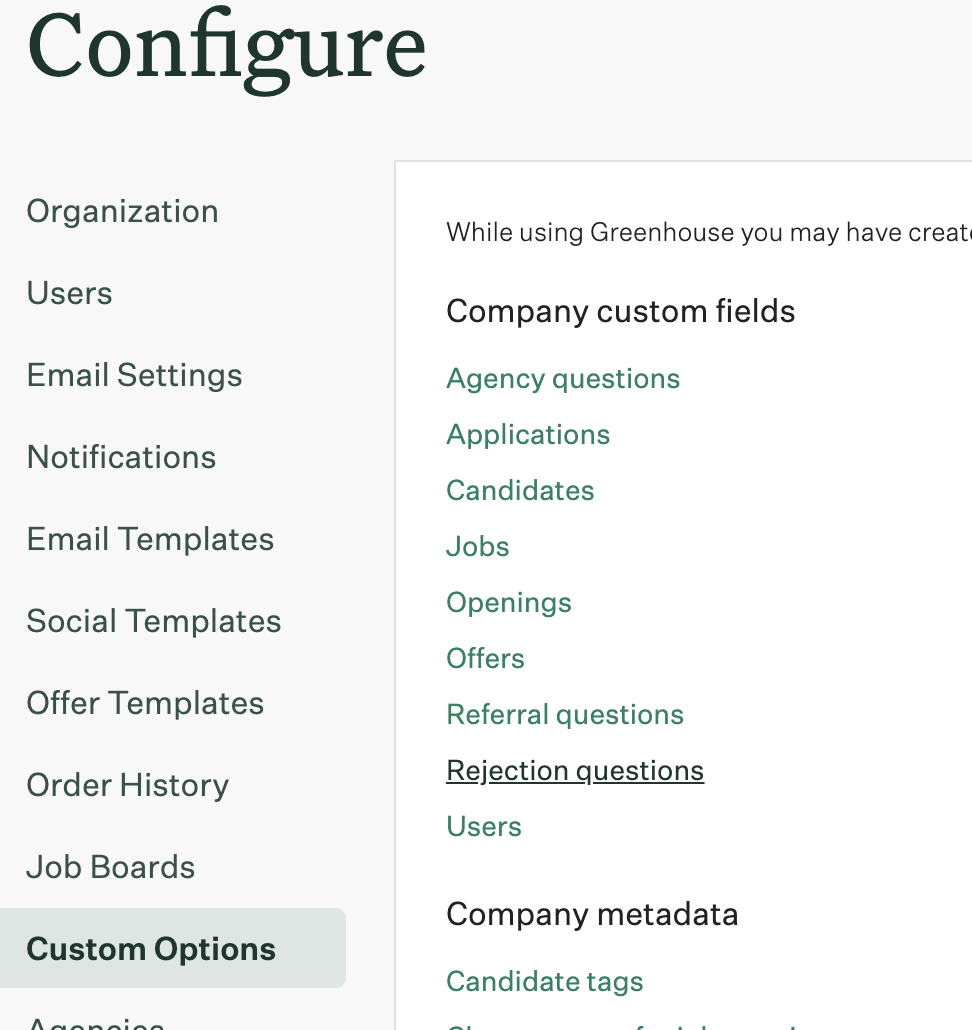The width and height of the screenshot is (972, 1030).
Task: Open Users link under custom fields
Action: [x=484, y=826]
